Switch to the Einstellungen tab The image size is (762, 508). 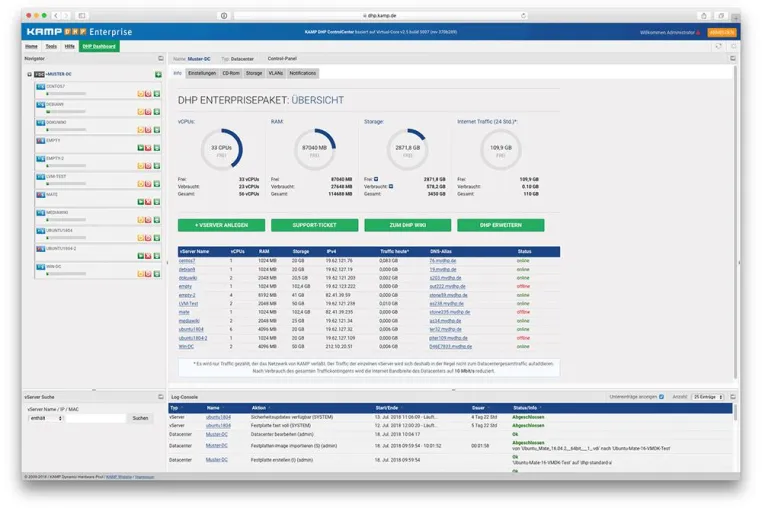point(202,73)
